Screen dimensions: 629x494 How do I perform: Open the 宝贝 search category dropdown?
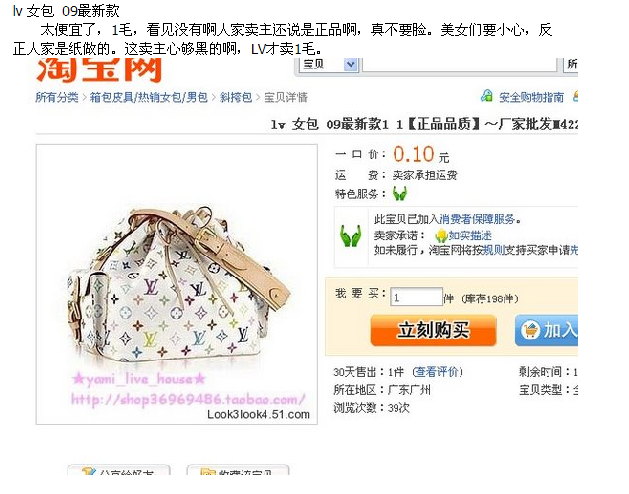tap(350, 64)
